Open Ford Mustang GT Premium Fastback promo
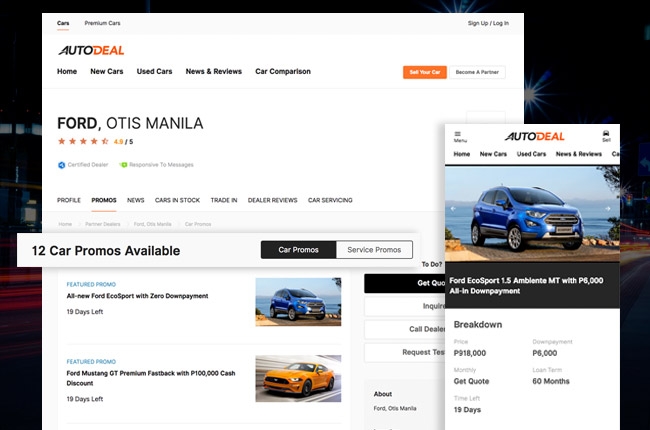 point(151,378)
